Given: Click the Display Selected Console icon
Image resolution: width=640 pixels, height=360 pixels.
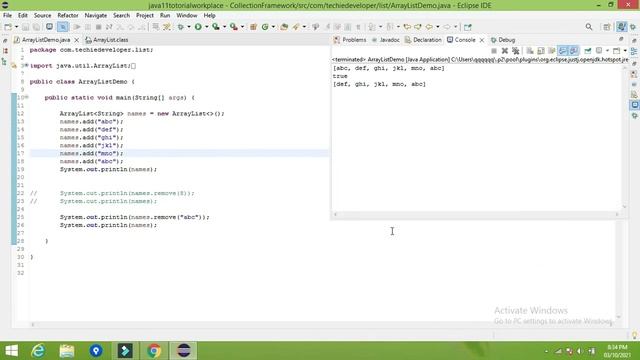Looking at the screenshot, I should coord(599,51).
